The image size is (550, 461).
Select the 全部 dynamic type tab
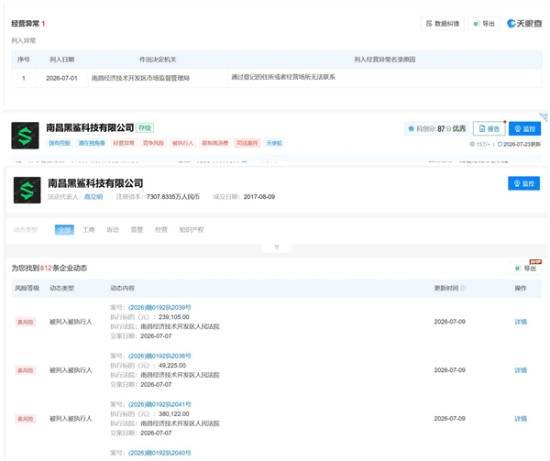[x=65, y=229]
